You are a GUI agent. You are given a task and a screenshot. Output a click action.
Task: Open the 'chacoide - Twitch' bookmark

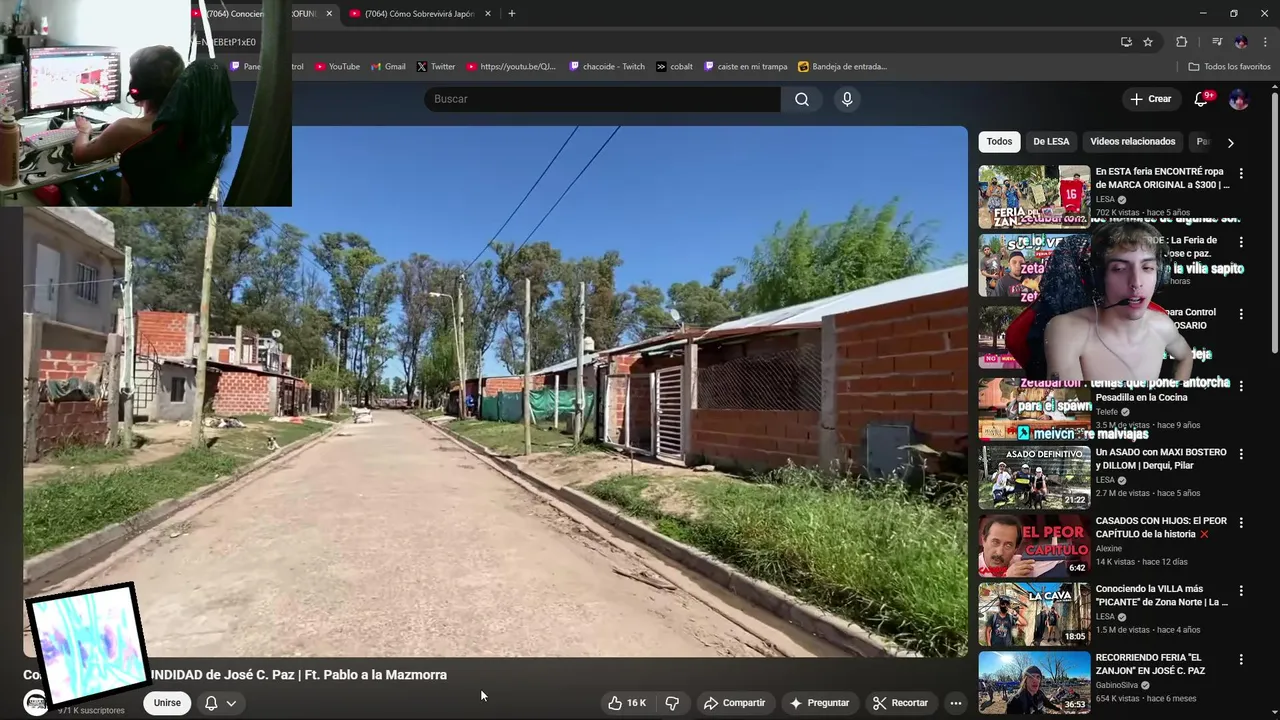(x=607, y=67)
